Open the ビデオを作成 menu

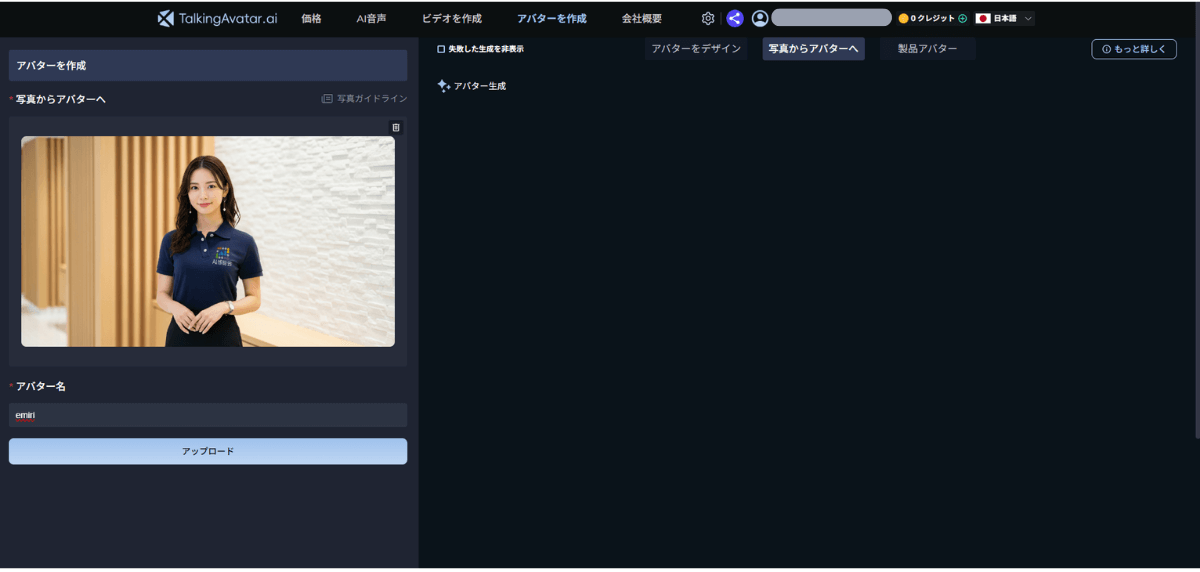(x=451, y=18)
